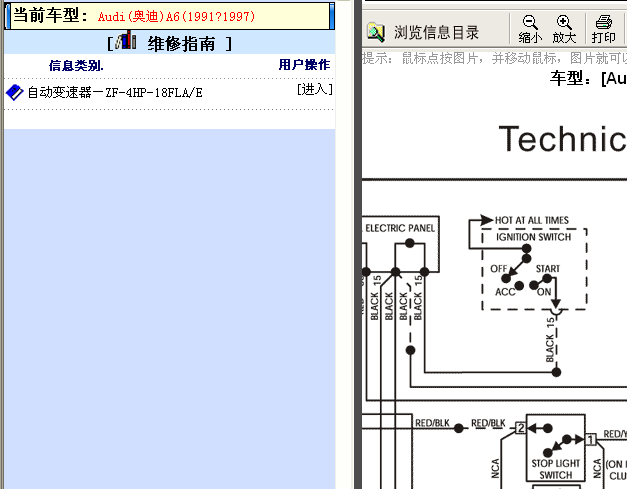Click the 当前车型 label
The height and width of the screenshot is (489, 627).
click(50, 15)
